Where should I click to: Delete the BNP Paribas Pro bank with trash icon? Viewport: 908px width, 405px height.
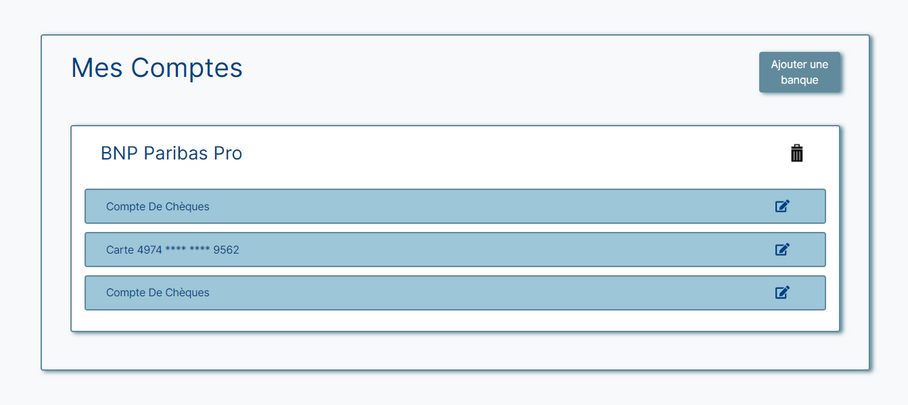pos(797,154)
